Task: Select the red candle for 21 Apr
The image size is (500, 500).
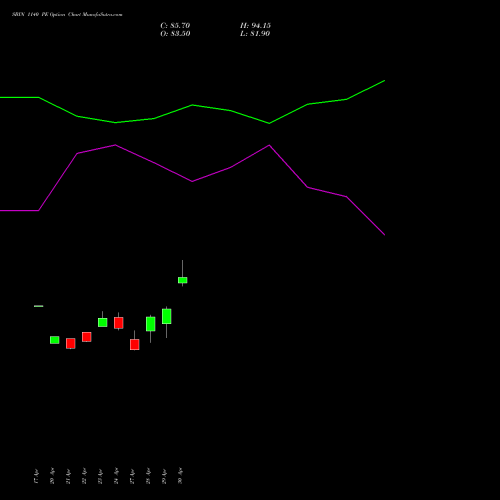Action: [x=70, y=343]
